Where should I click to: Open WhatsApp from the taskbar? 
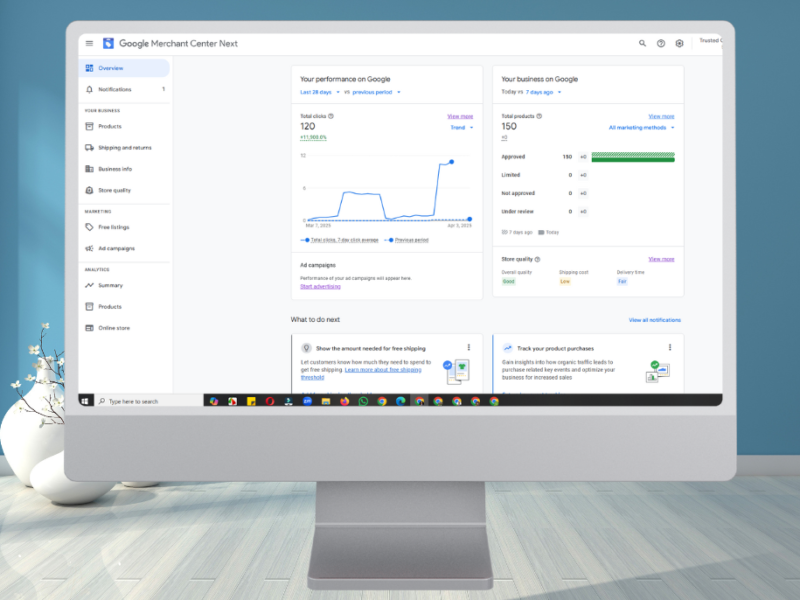point(363,402)
